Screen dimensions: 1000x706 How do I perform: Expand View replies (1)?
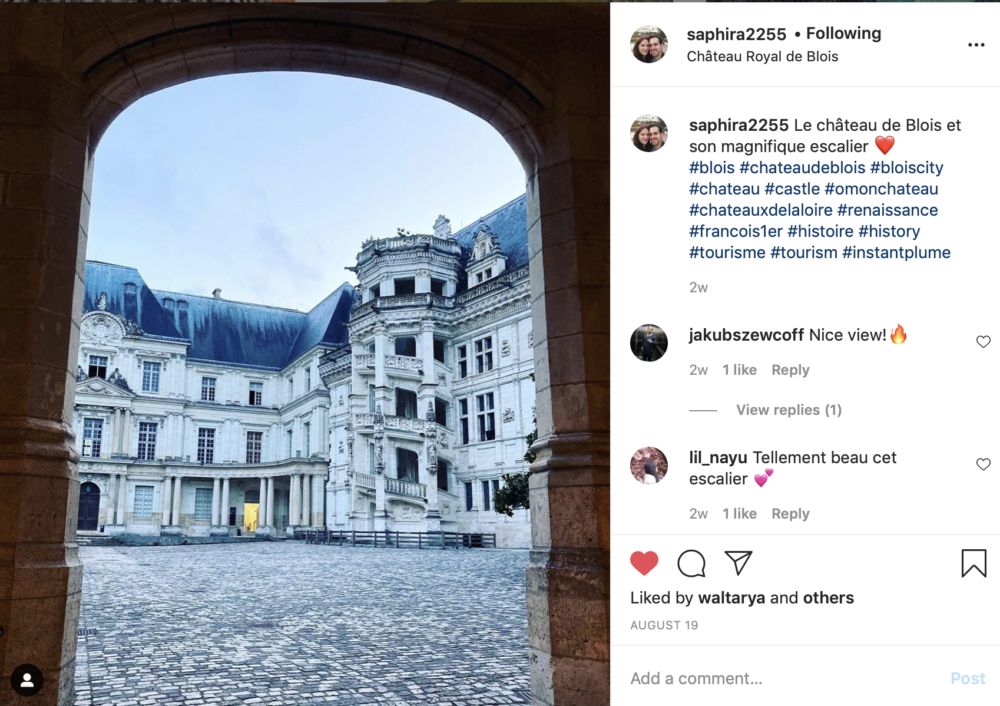point(789,410)
